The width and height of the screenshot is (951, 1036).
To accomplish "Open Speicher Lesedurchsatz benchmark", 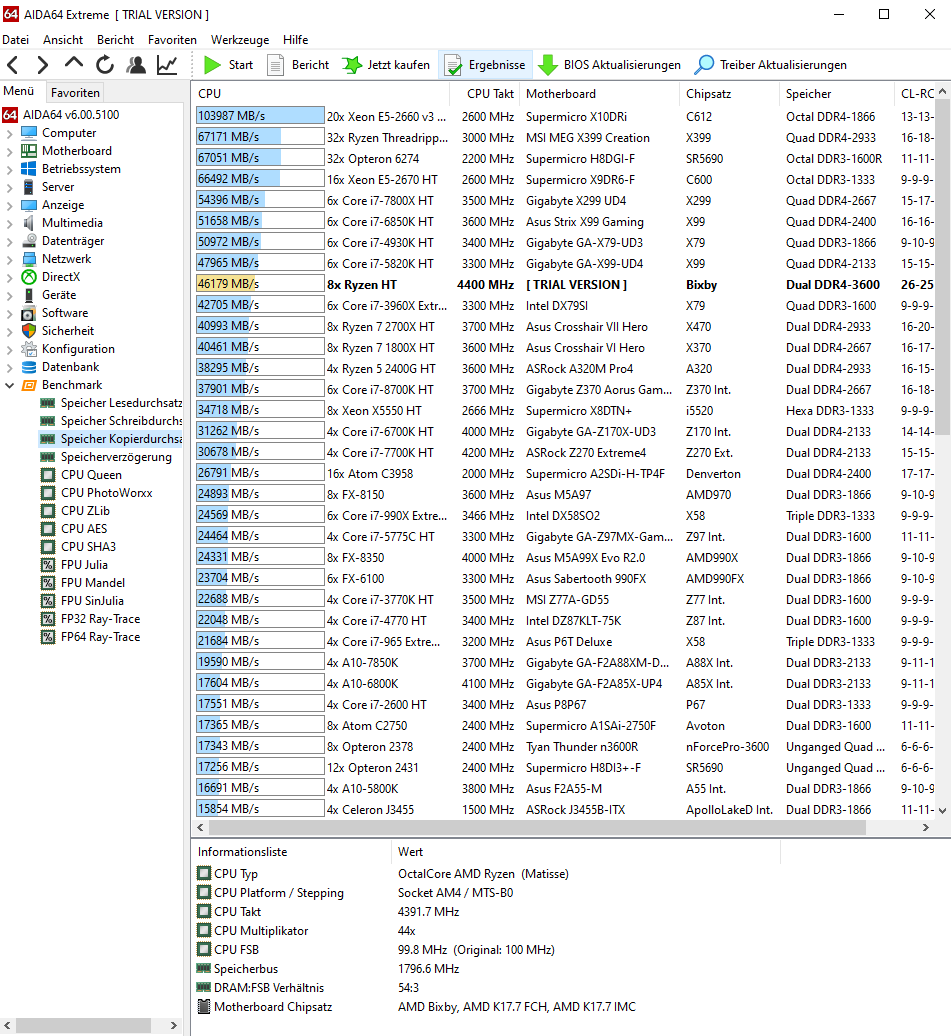I will [121, 403].
